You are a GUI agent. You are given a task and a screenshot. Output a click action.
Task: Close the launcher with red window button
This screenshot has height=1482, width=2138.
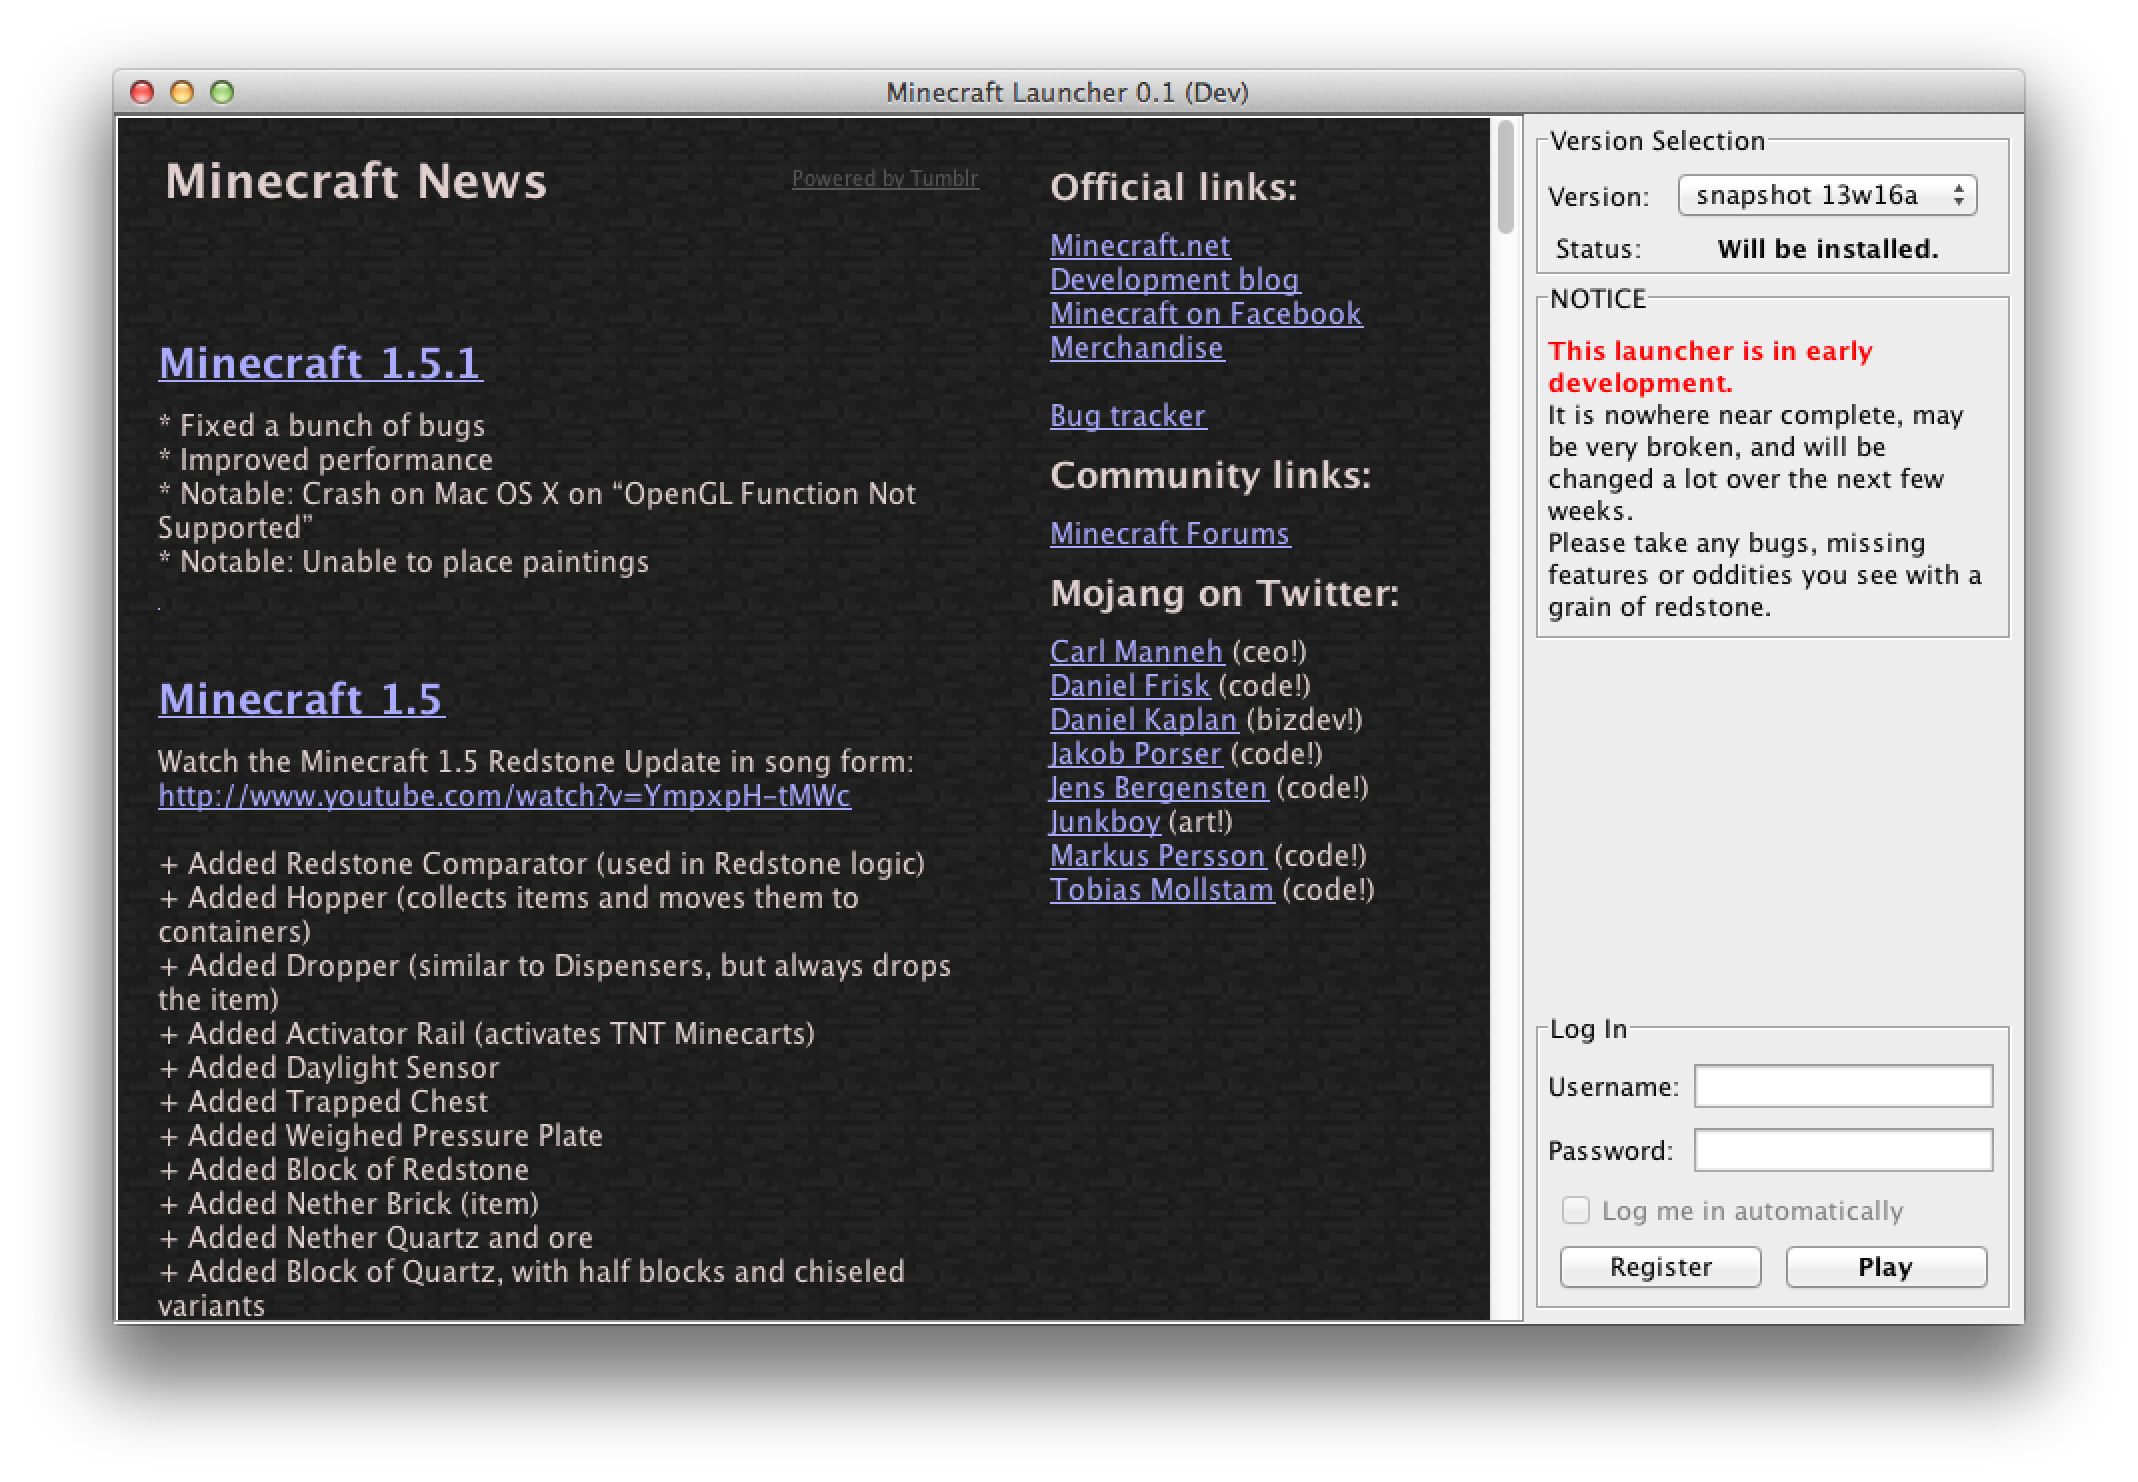(143, 93)
